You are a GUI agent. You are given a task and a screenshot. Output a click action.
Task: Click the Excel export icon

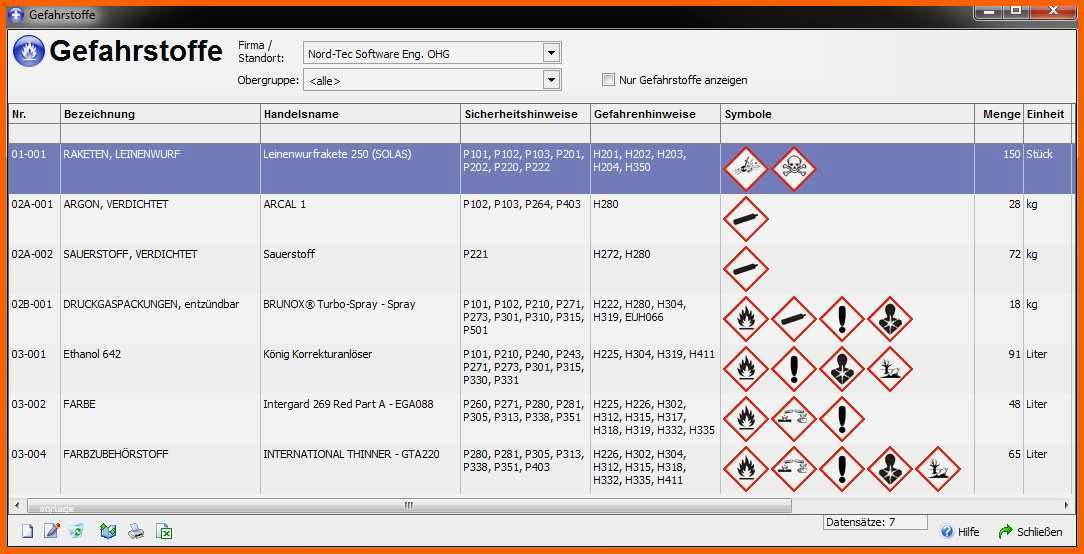(164, 531)
